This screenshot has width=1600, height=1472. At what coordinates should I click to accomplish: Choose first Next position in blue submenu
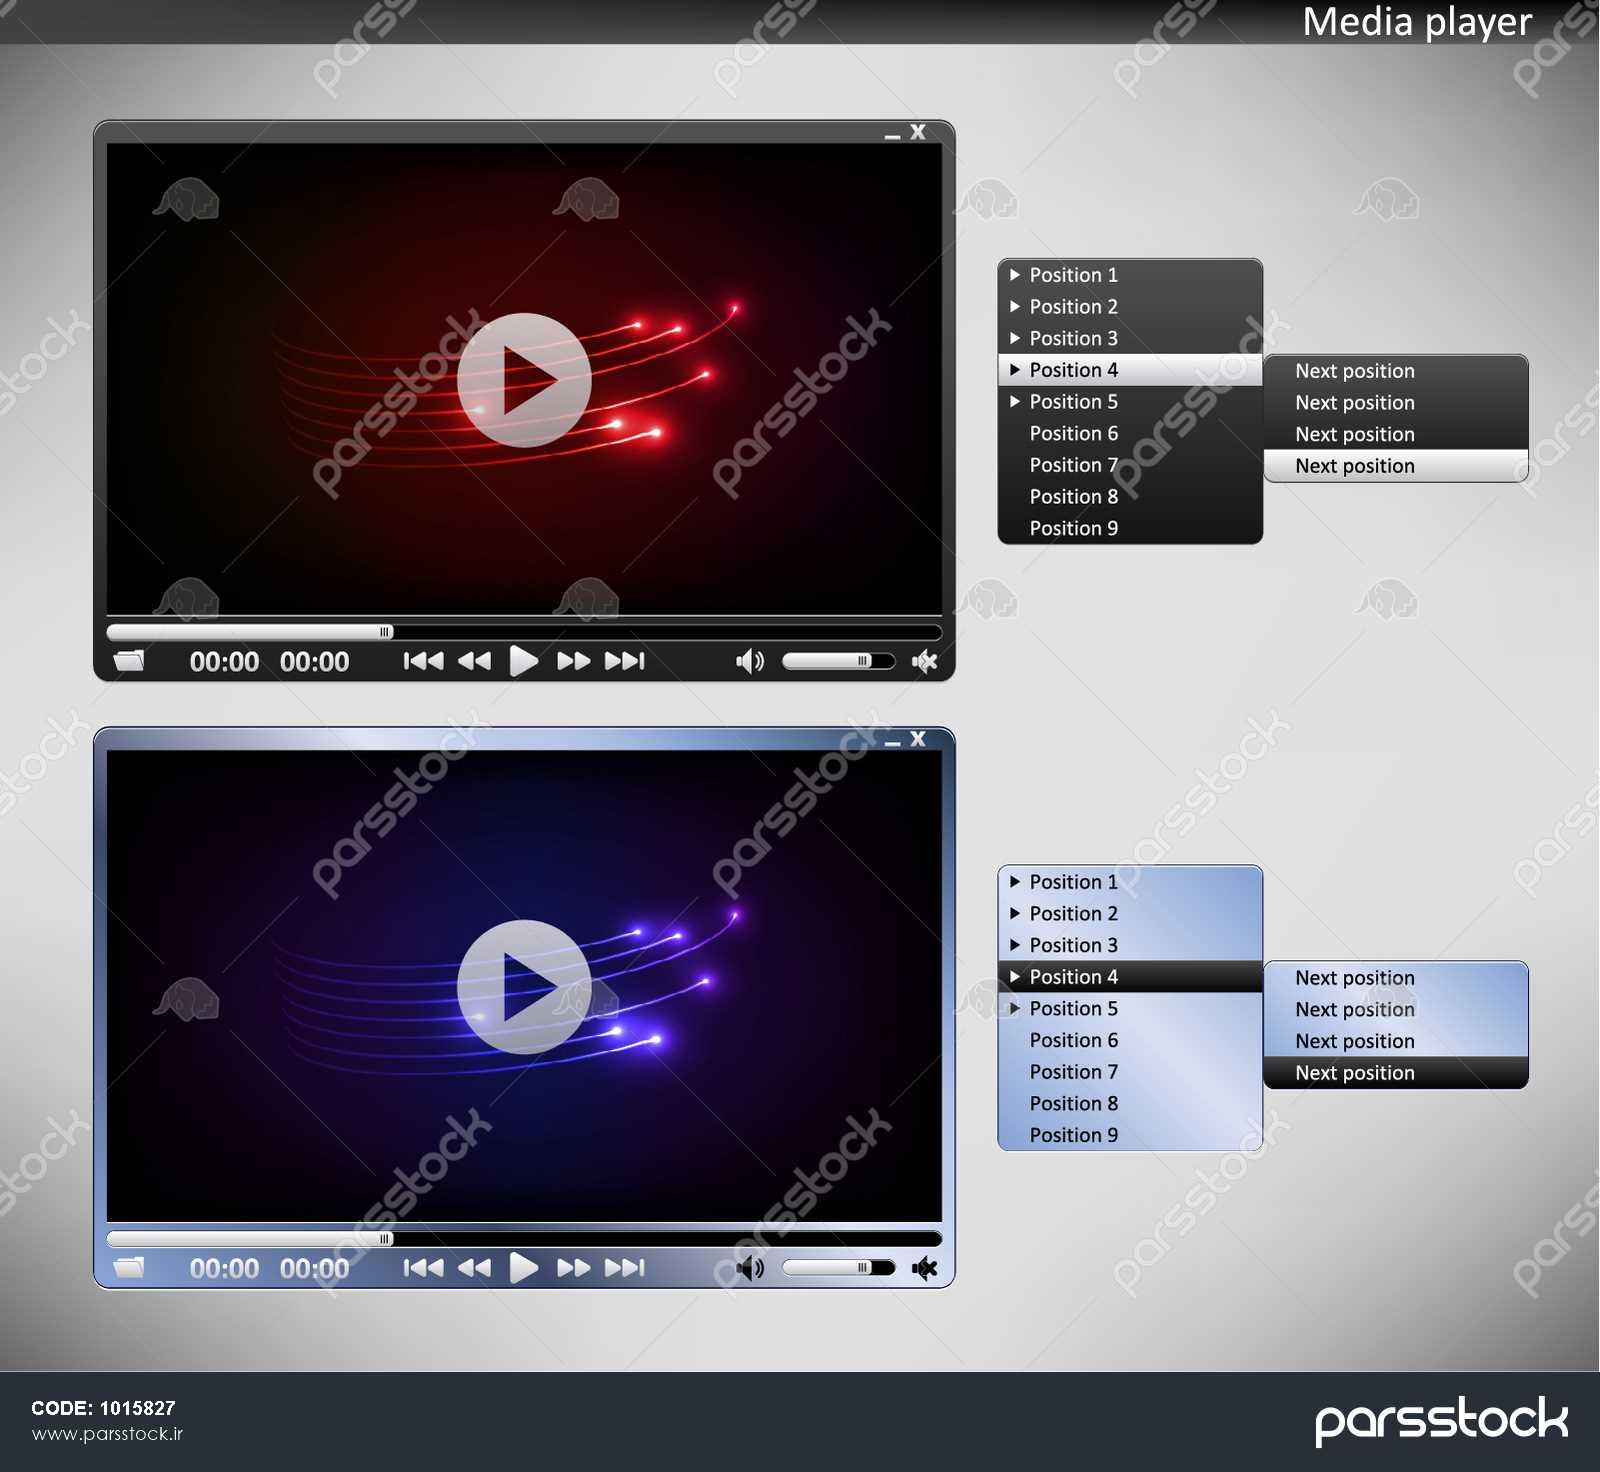(1355, 978)
